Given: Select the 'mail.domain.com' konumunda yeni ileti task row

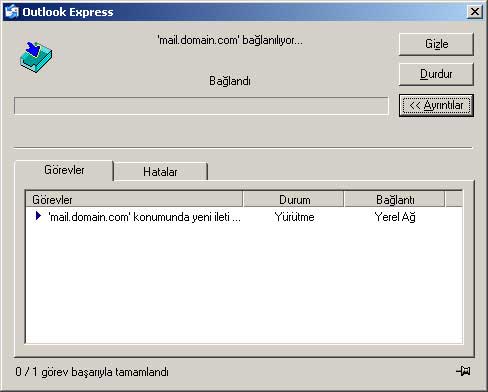Looking at the screenshot, I should click(244, 217).
